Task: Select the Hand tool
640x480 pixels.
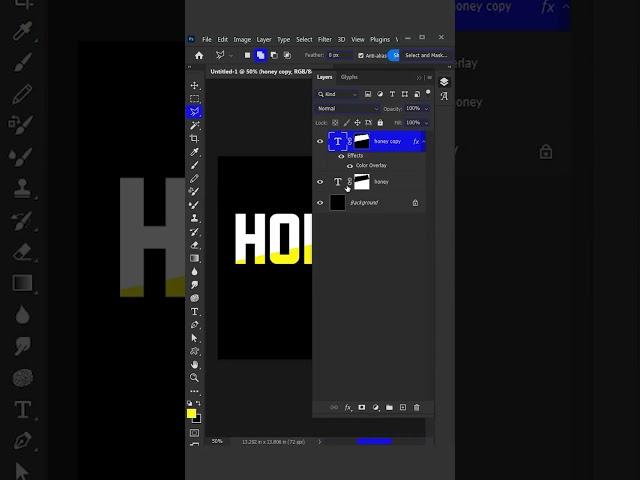Action: 194,364
